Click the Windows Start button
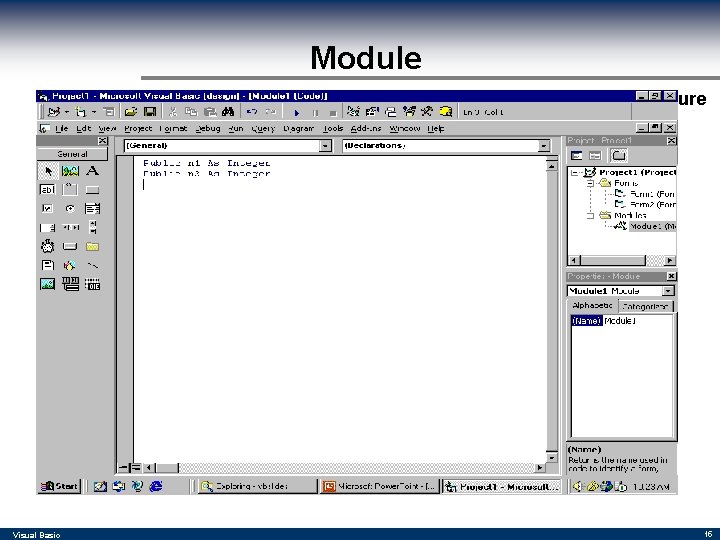Image resolution: width=720 pixels, height=540 pixels. pos(59,486)
